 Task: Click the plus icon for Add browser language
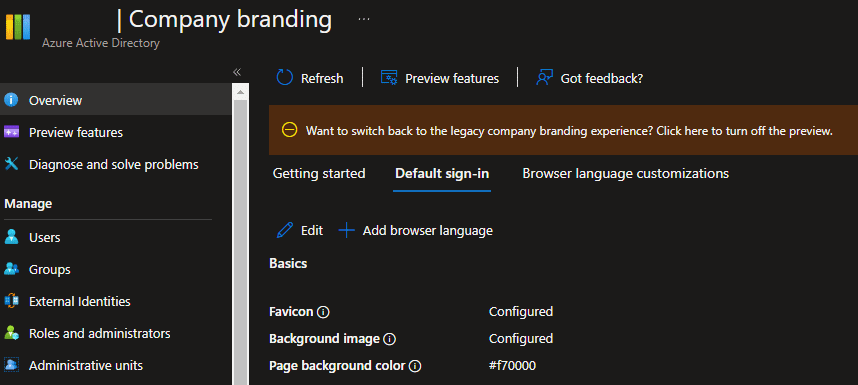pyautogui.click(x=346, y=230)
